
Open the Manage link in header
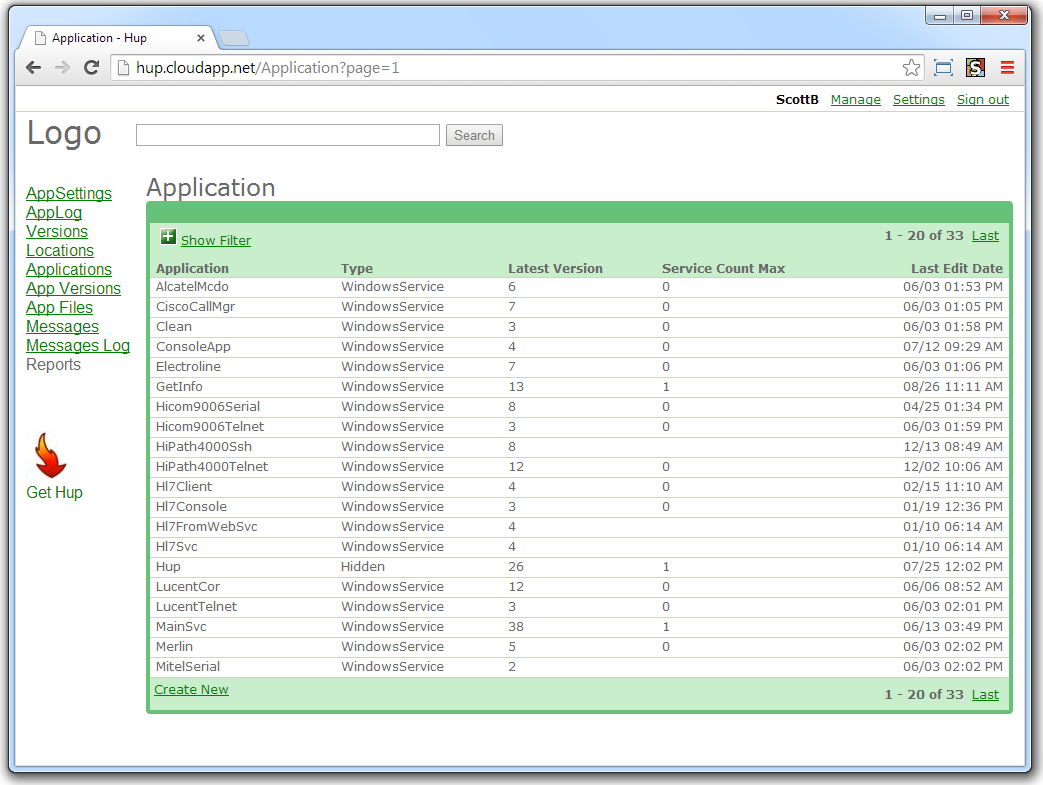pyautogui.click(x=856, y=100)
